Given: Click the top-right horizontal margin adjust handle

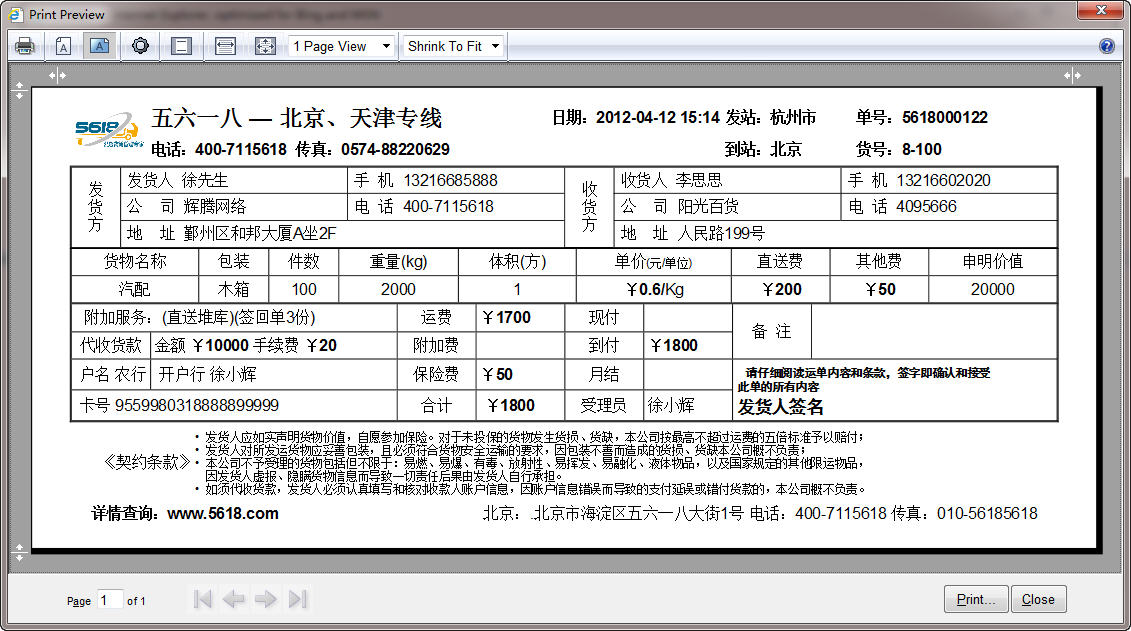Looking at the screenshot, I should tap(1072, 75).
